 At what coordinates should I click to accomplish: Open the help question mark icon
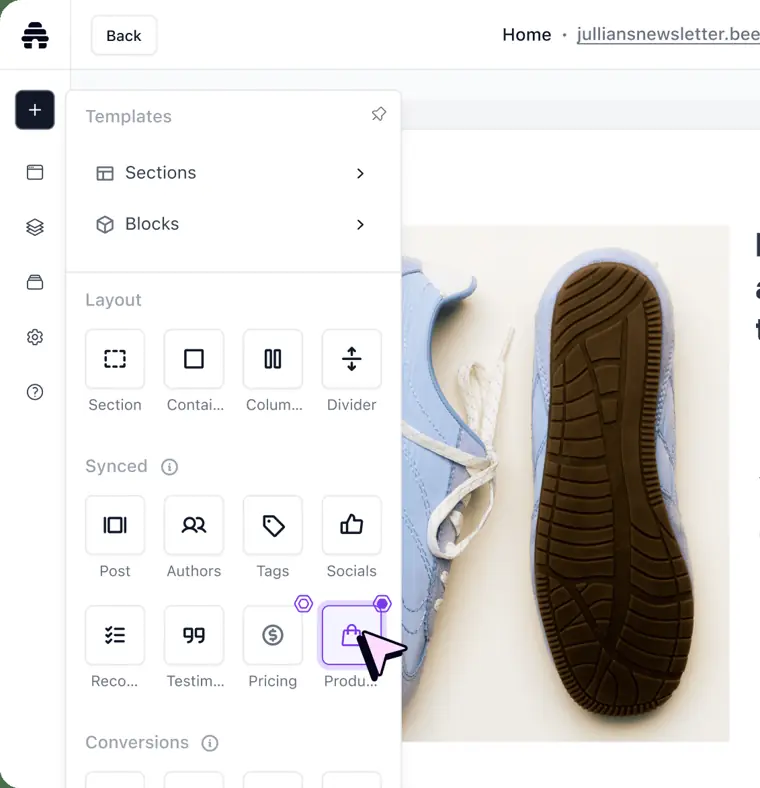click(x=35, y=392)
